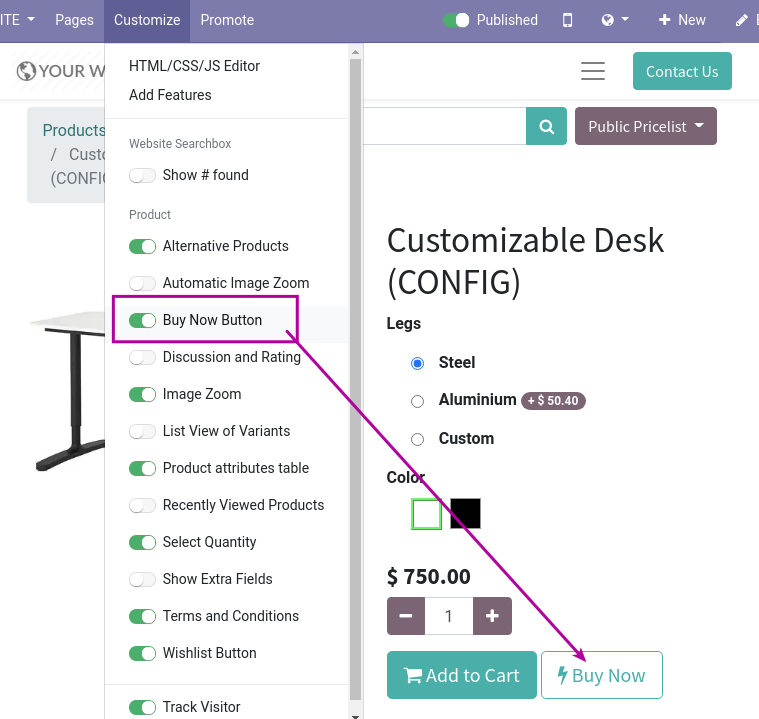Enable Discussion and Rating toggle
Viewport: 759px width, 719px height.
click(142, 357)
